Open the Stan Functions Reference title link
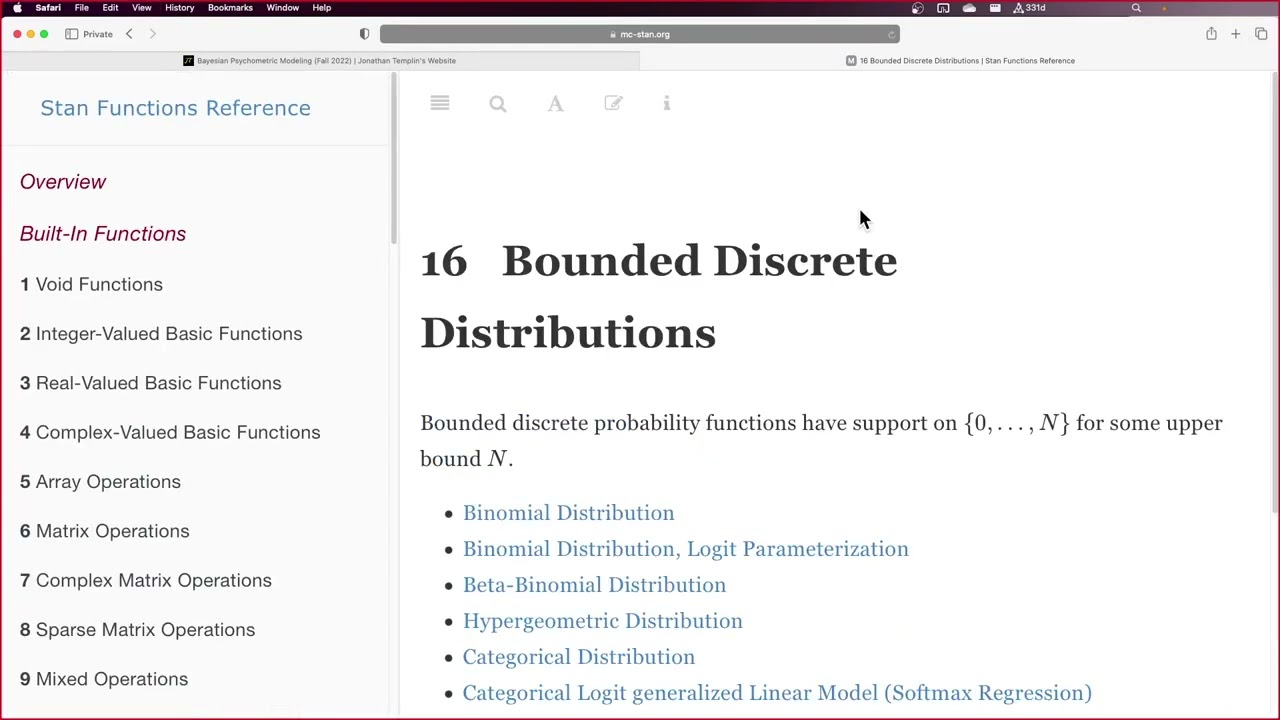 (x=176, y=108)
